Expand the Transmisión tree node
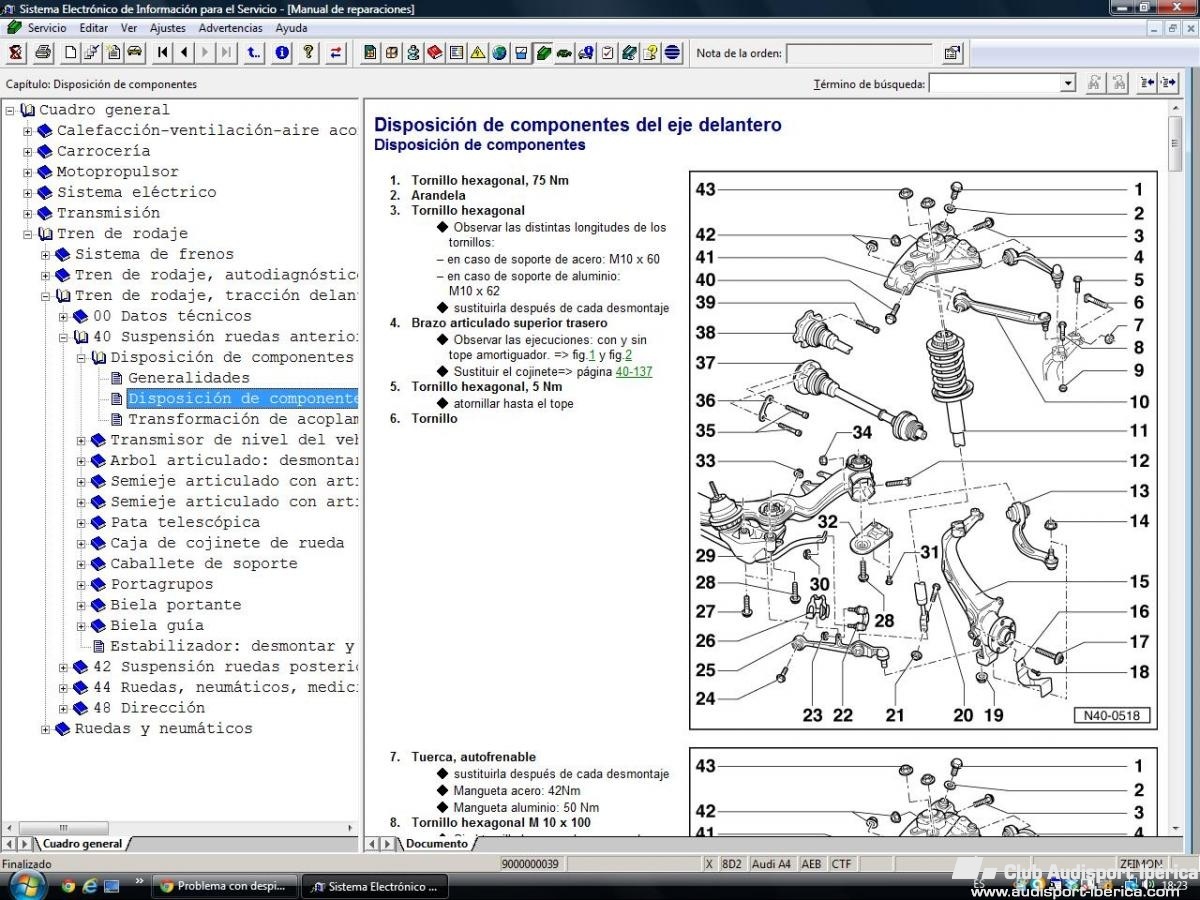Screen dimensions: 1200x900 (x=28, y=213)
